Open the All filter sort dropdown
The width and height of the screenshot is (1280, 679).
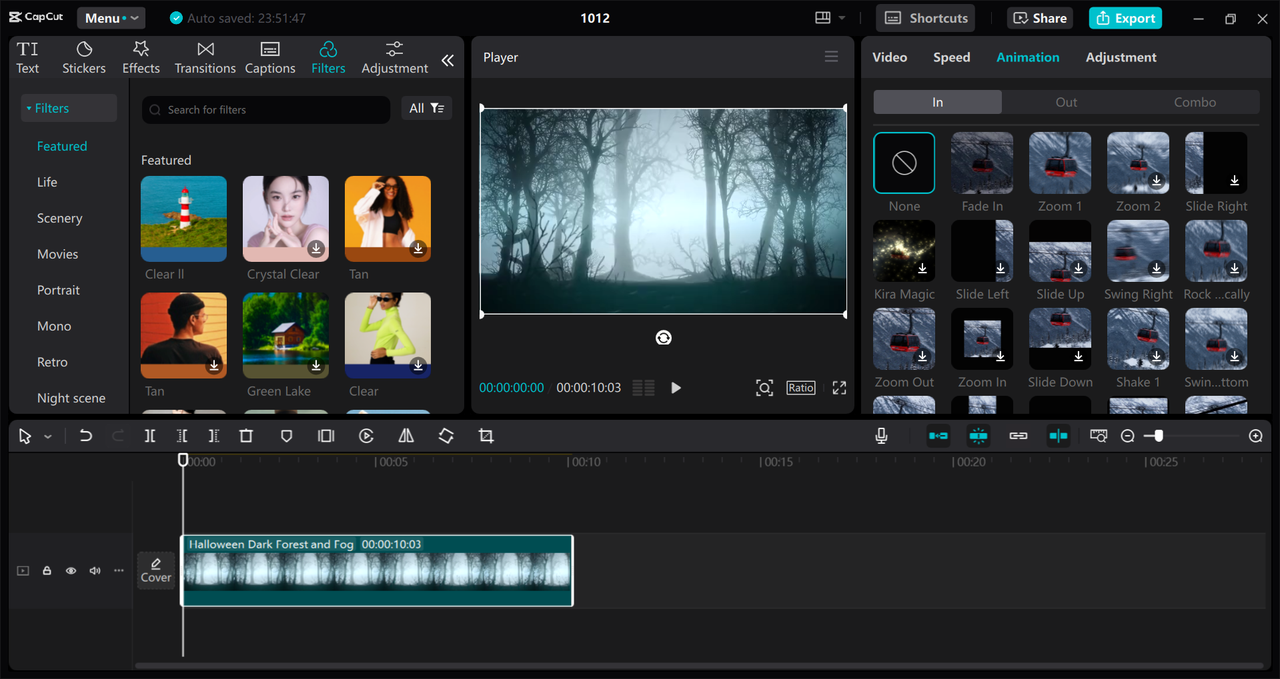coord(427,108)
